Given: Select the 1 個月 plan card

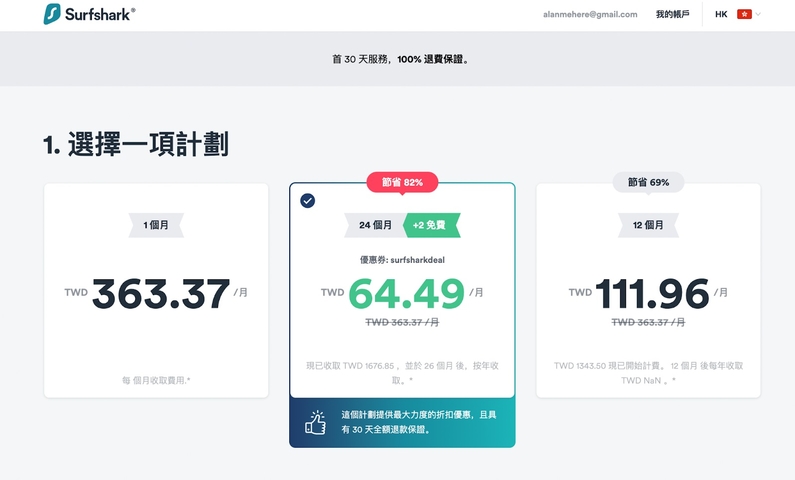Looking at the screenshot, I should point(156,290).
